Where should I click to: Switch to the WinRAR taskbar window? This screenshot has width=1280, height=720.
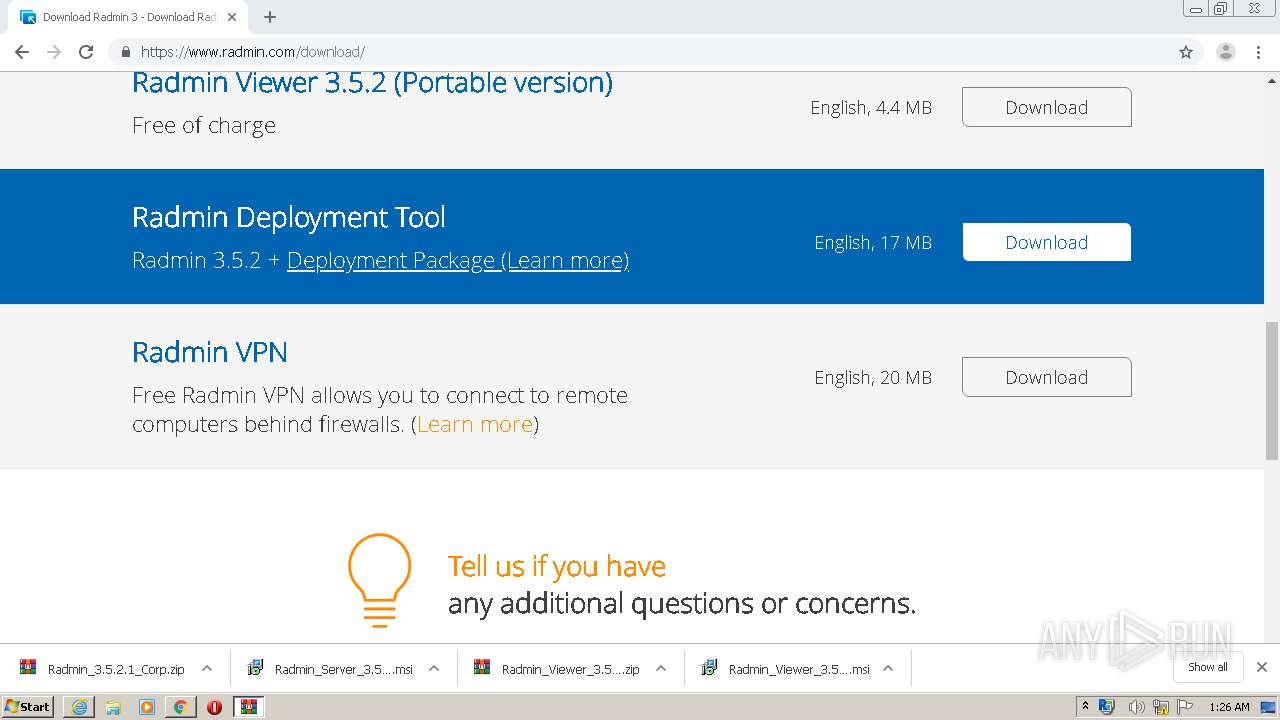(x=248, y=707)
